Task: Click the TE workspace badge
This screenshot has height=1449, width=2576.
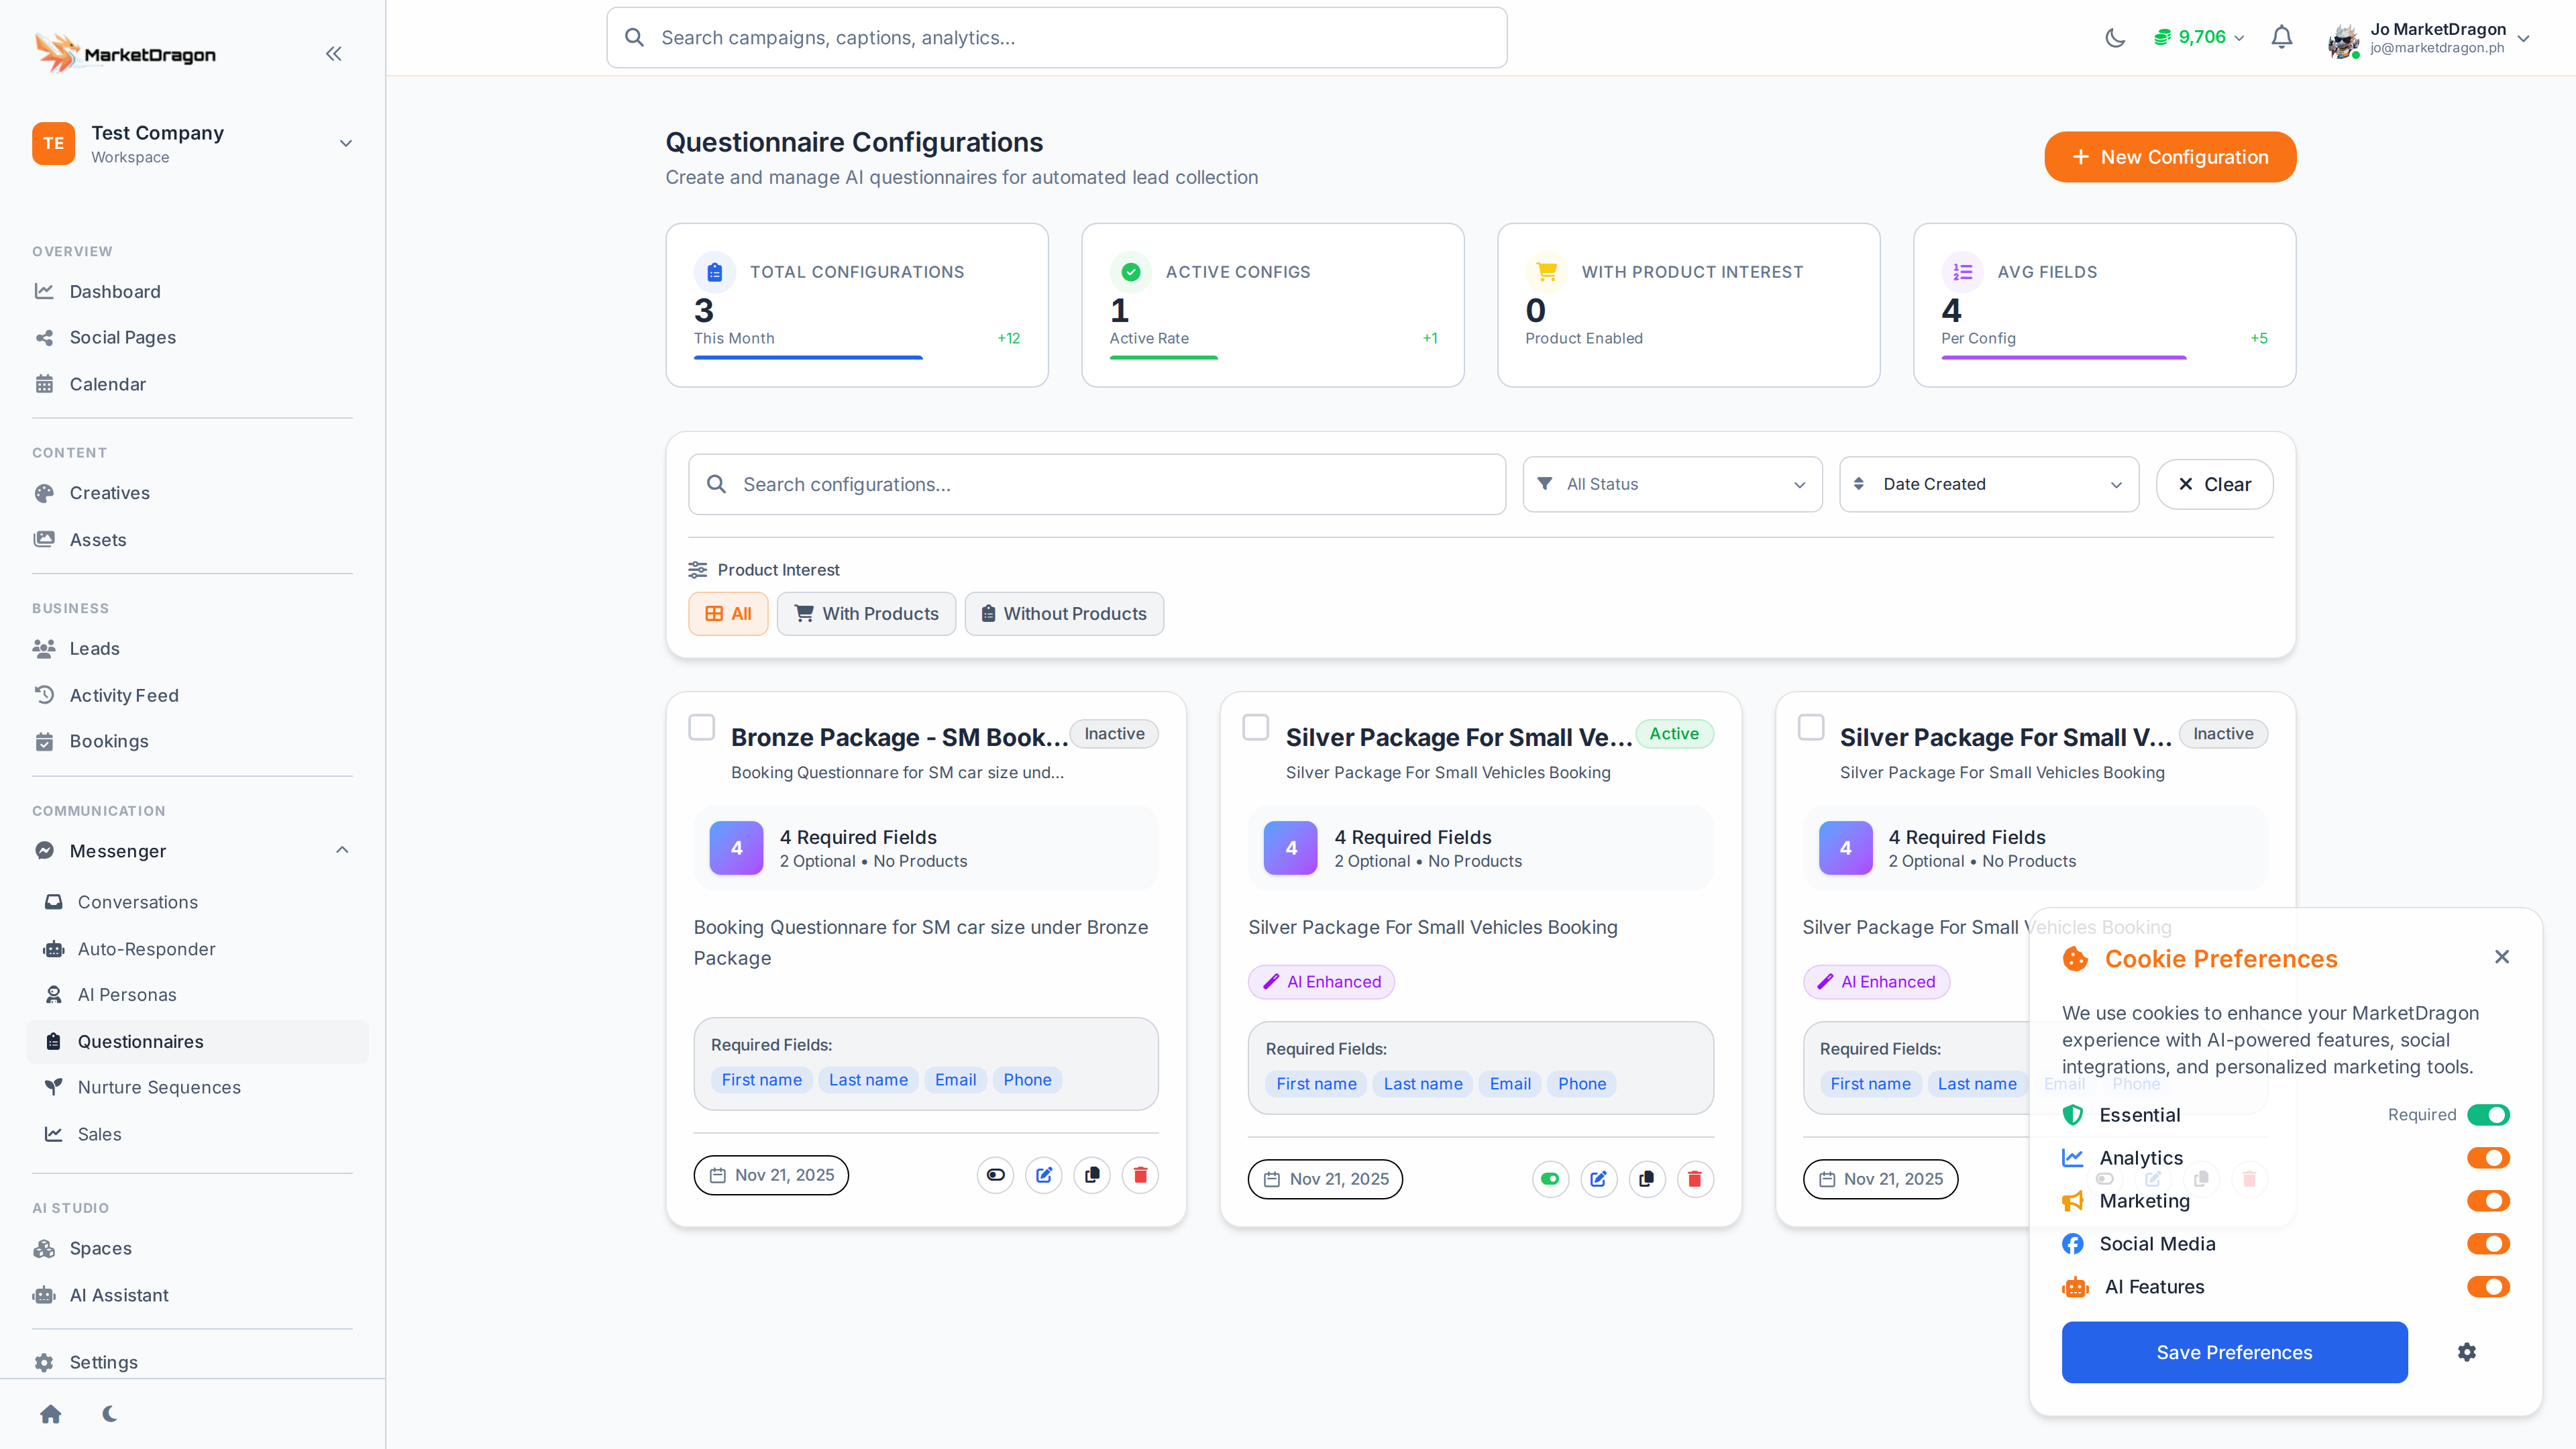Action: (53, 143)
